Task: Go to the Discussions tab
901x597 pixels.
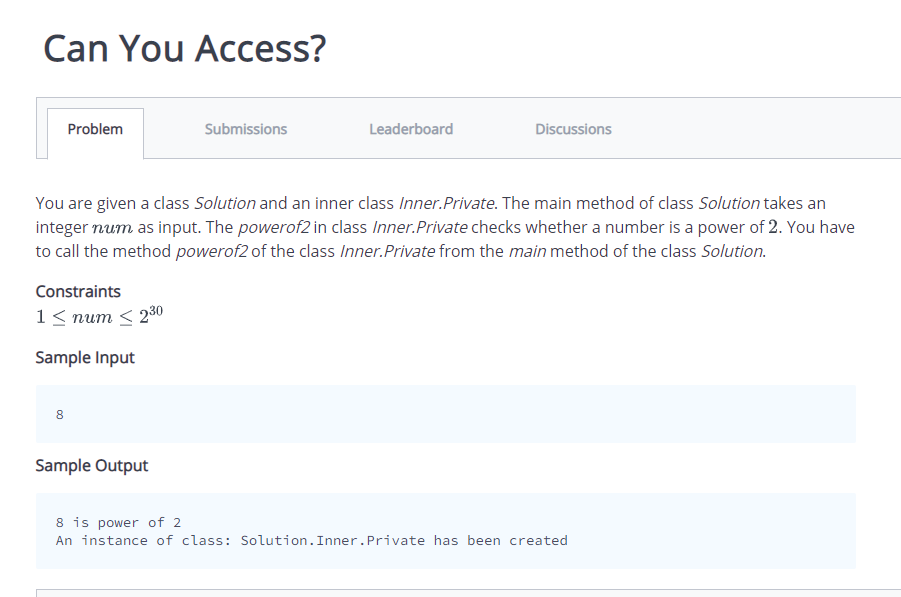Action: pos(573,129)
